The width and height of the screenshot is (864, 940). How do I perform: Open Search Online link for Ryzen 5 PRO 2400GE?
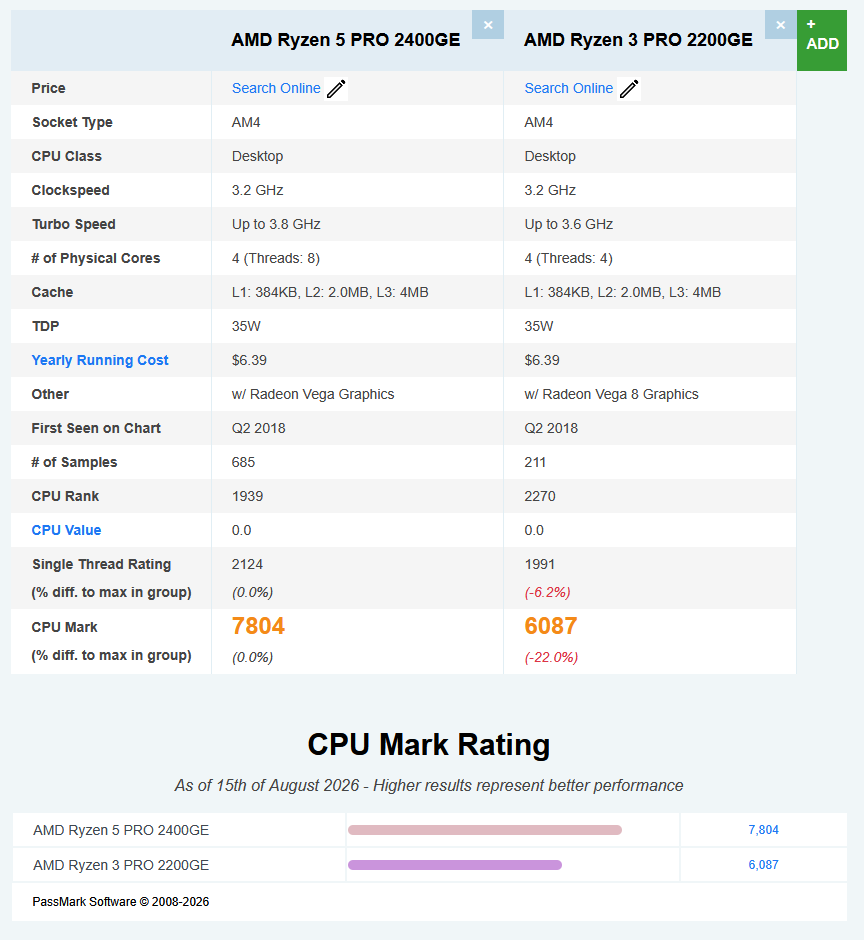(276, 88)
